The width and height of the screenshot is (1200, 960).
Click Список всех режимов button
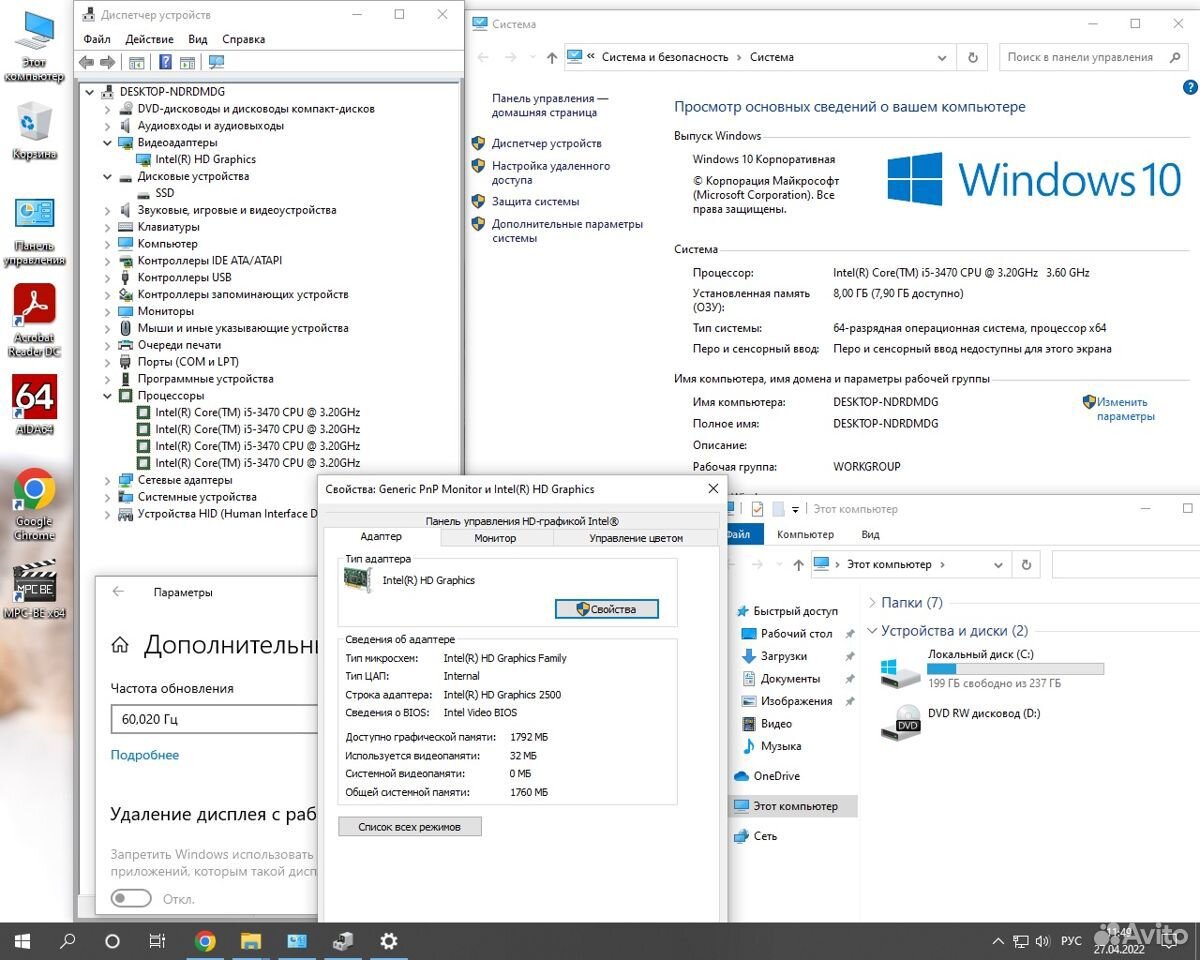410,827
